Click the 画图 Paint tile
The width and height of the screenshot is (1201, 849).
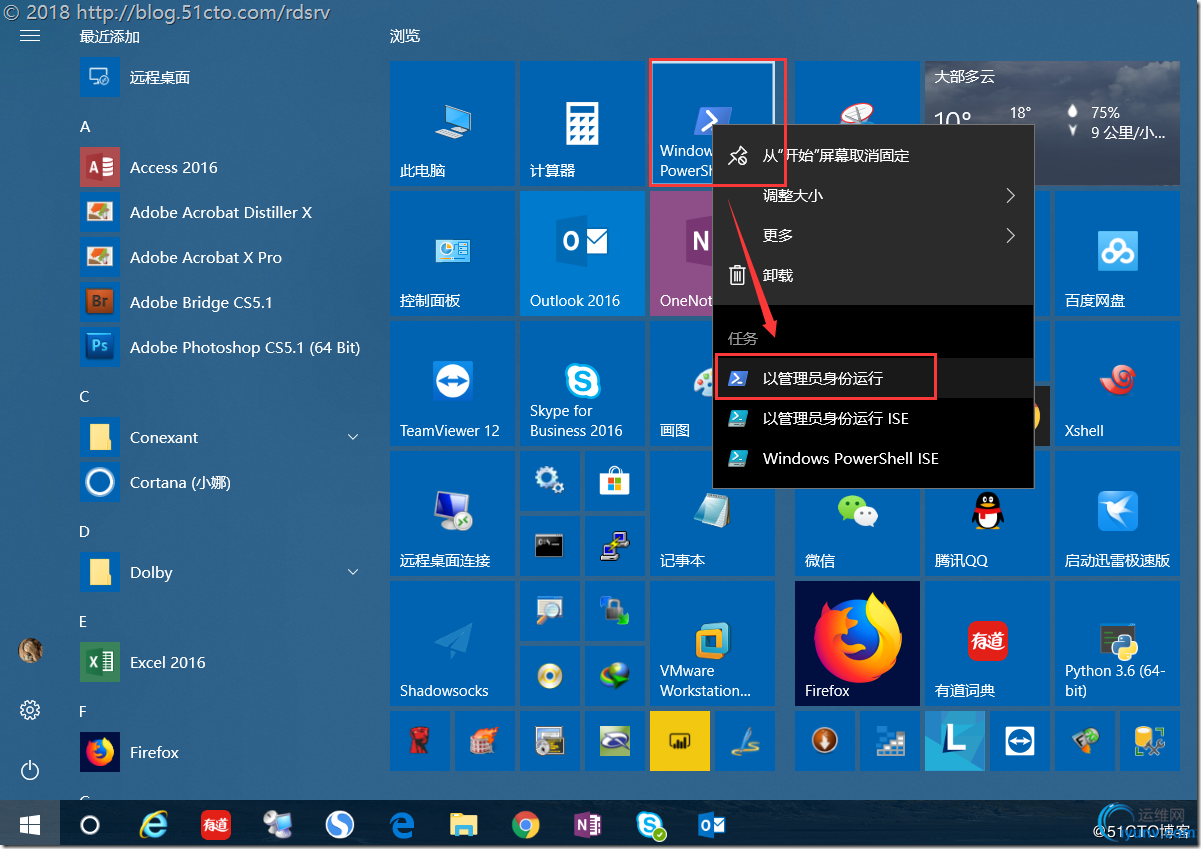click(681, 384)
